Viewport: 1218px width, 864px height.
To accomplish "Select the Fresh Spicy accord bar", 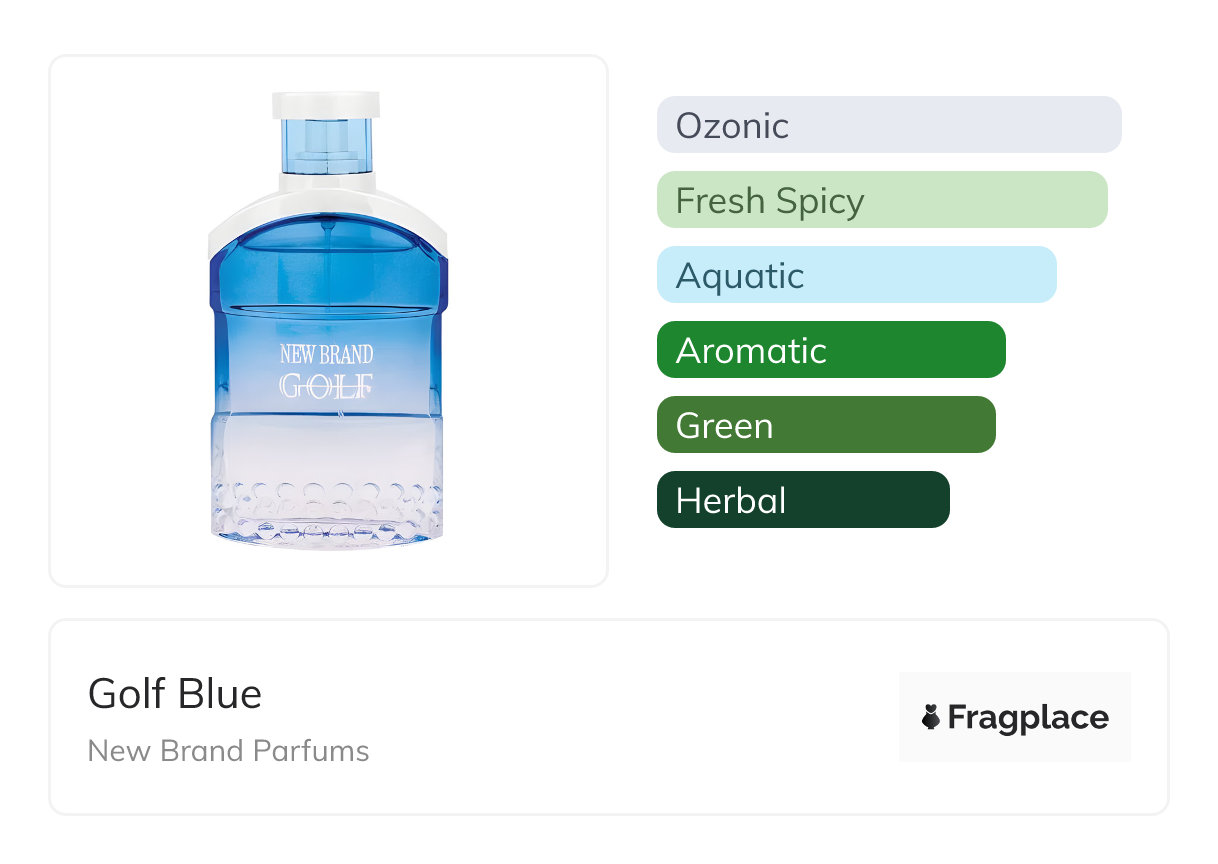I will [x=881, y=200].
